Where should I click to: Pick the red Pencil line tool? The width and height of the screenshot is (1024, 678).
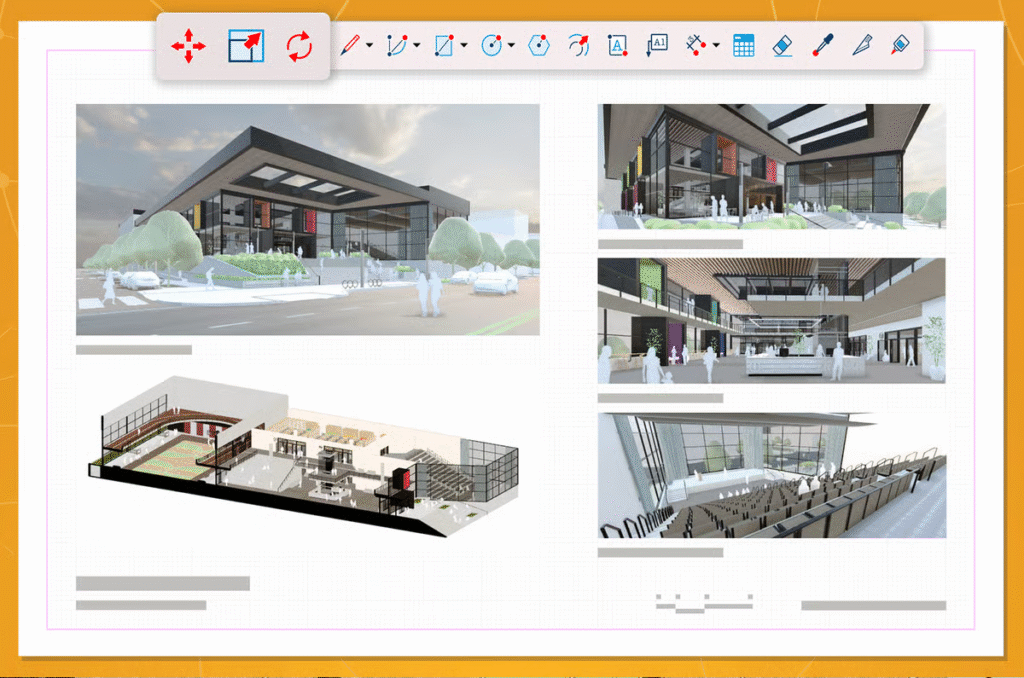pyautogui.click(x=349, y=45)
